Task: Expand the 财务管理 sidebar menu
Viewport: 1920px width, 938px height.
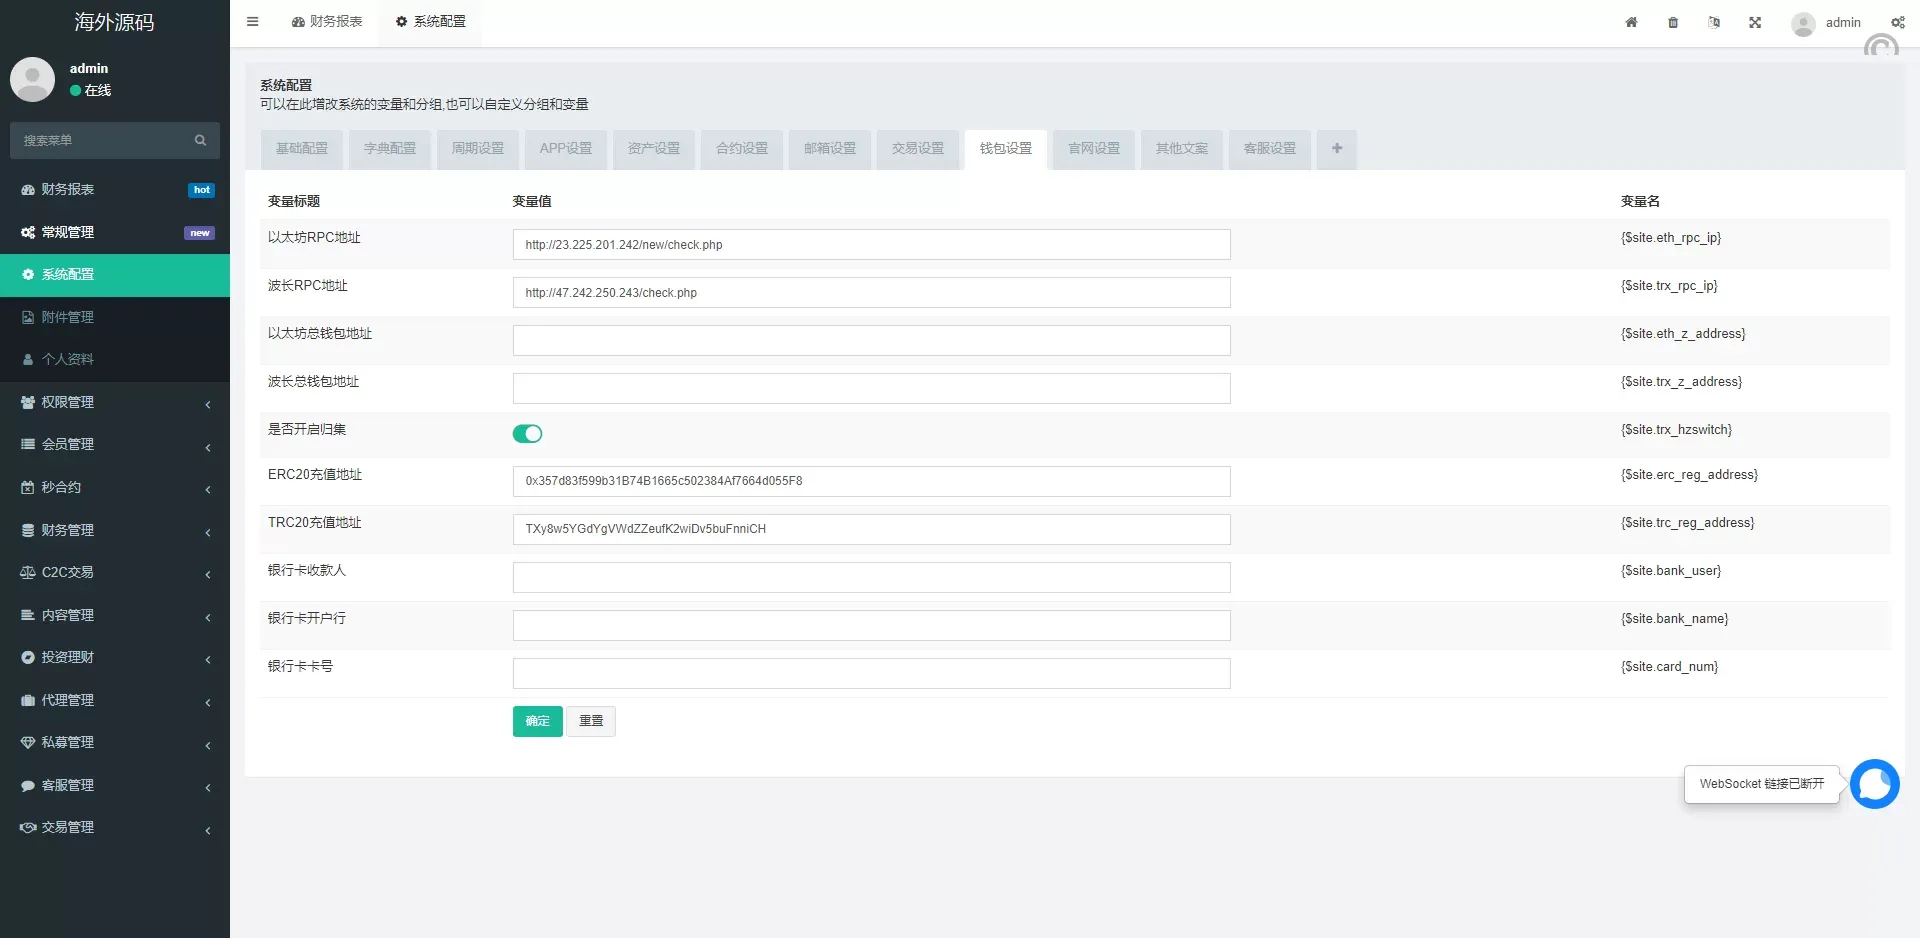Action: [x=115, y=530]
